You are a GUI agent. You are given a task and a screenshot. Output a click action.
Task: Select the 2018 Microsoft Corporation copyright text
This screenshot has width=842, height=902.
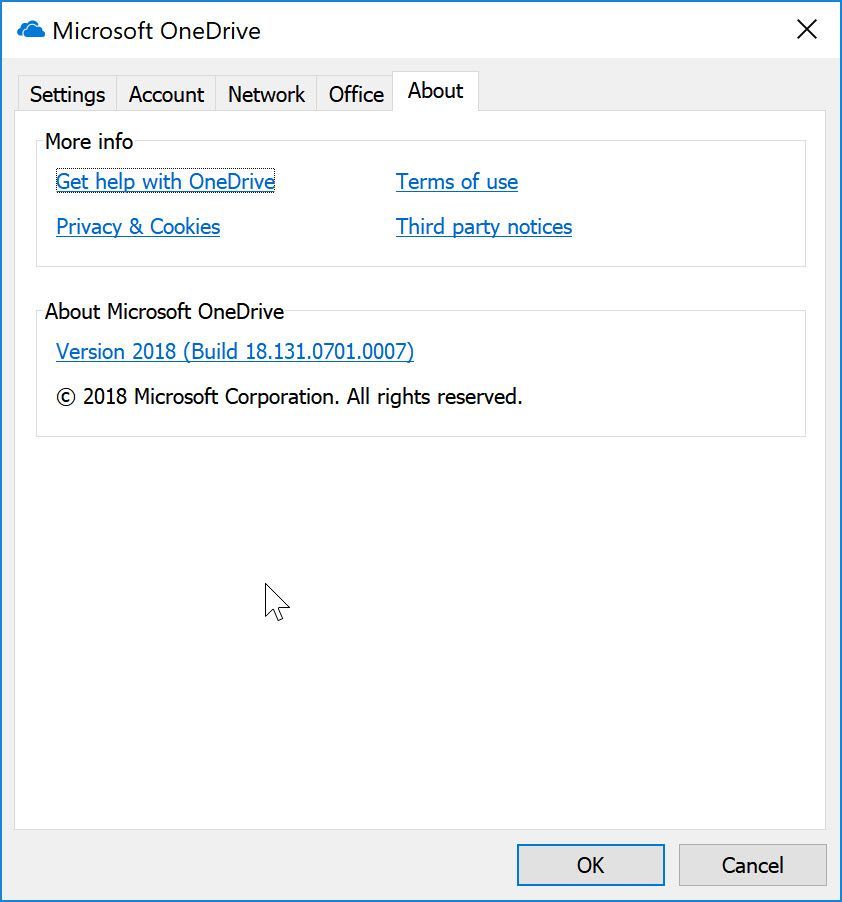click(x=289, y=396)
